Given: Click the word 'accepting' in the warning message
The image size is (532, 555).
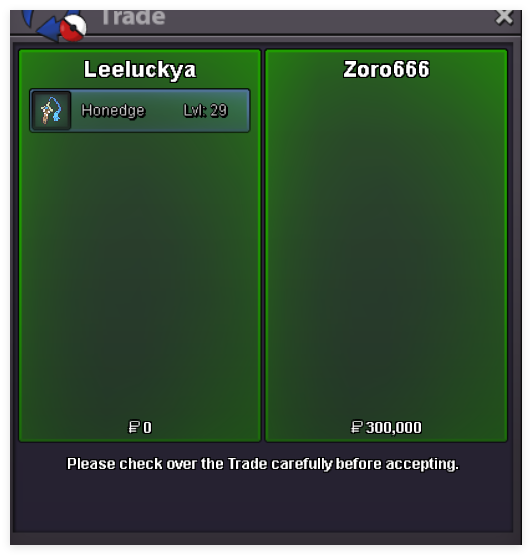Looking at the screenshot, I should point(422,464).
